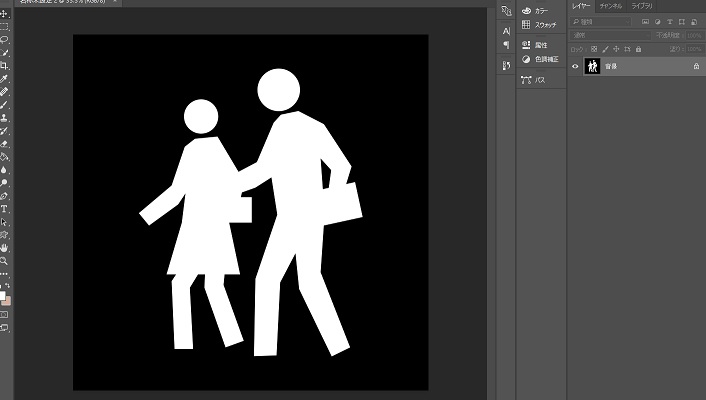The image size is (706, 400).
Task: Select the Rectangular Marquee tool
Action: [x=5, y=27]
